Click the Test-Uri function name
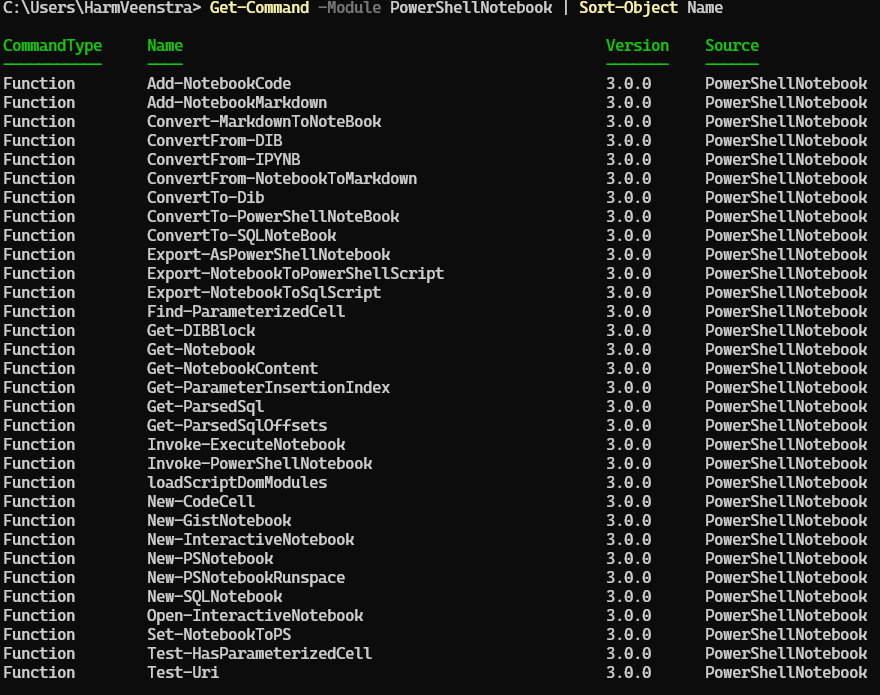The image size is (880, 695). pos(183,673)
